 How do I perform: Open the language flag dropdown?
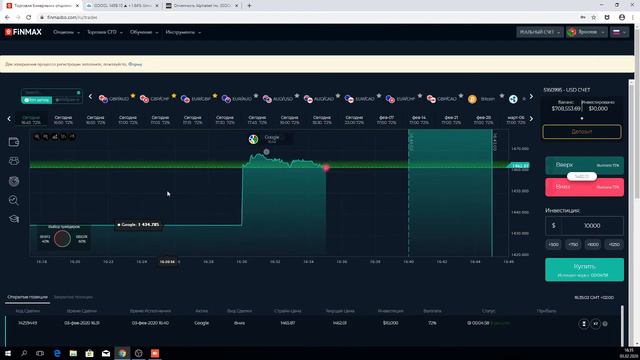point(620,32)
